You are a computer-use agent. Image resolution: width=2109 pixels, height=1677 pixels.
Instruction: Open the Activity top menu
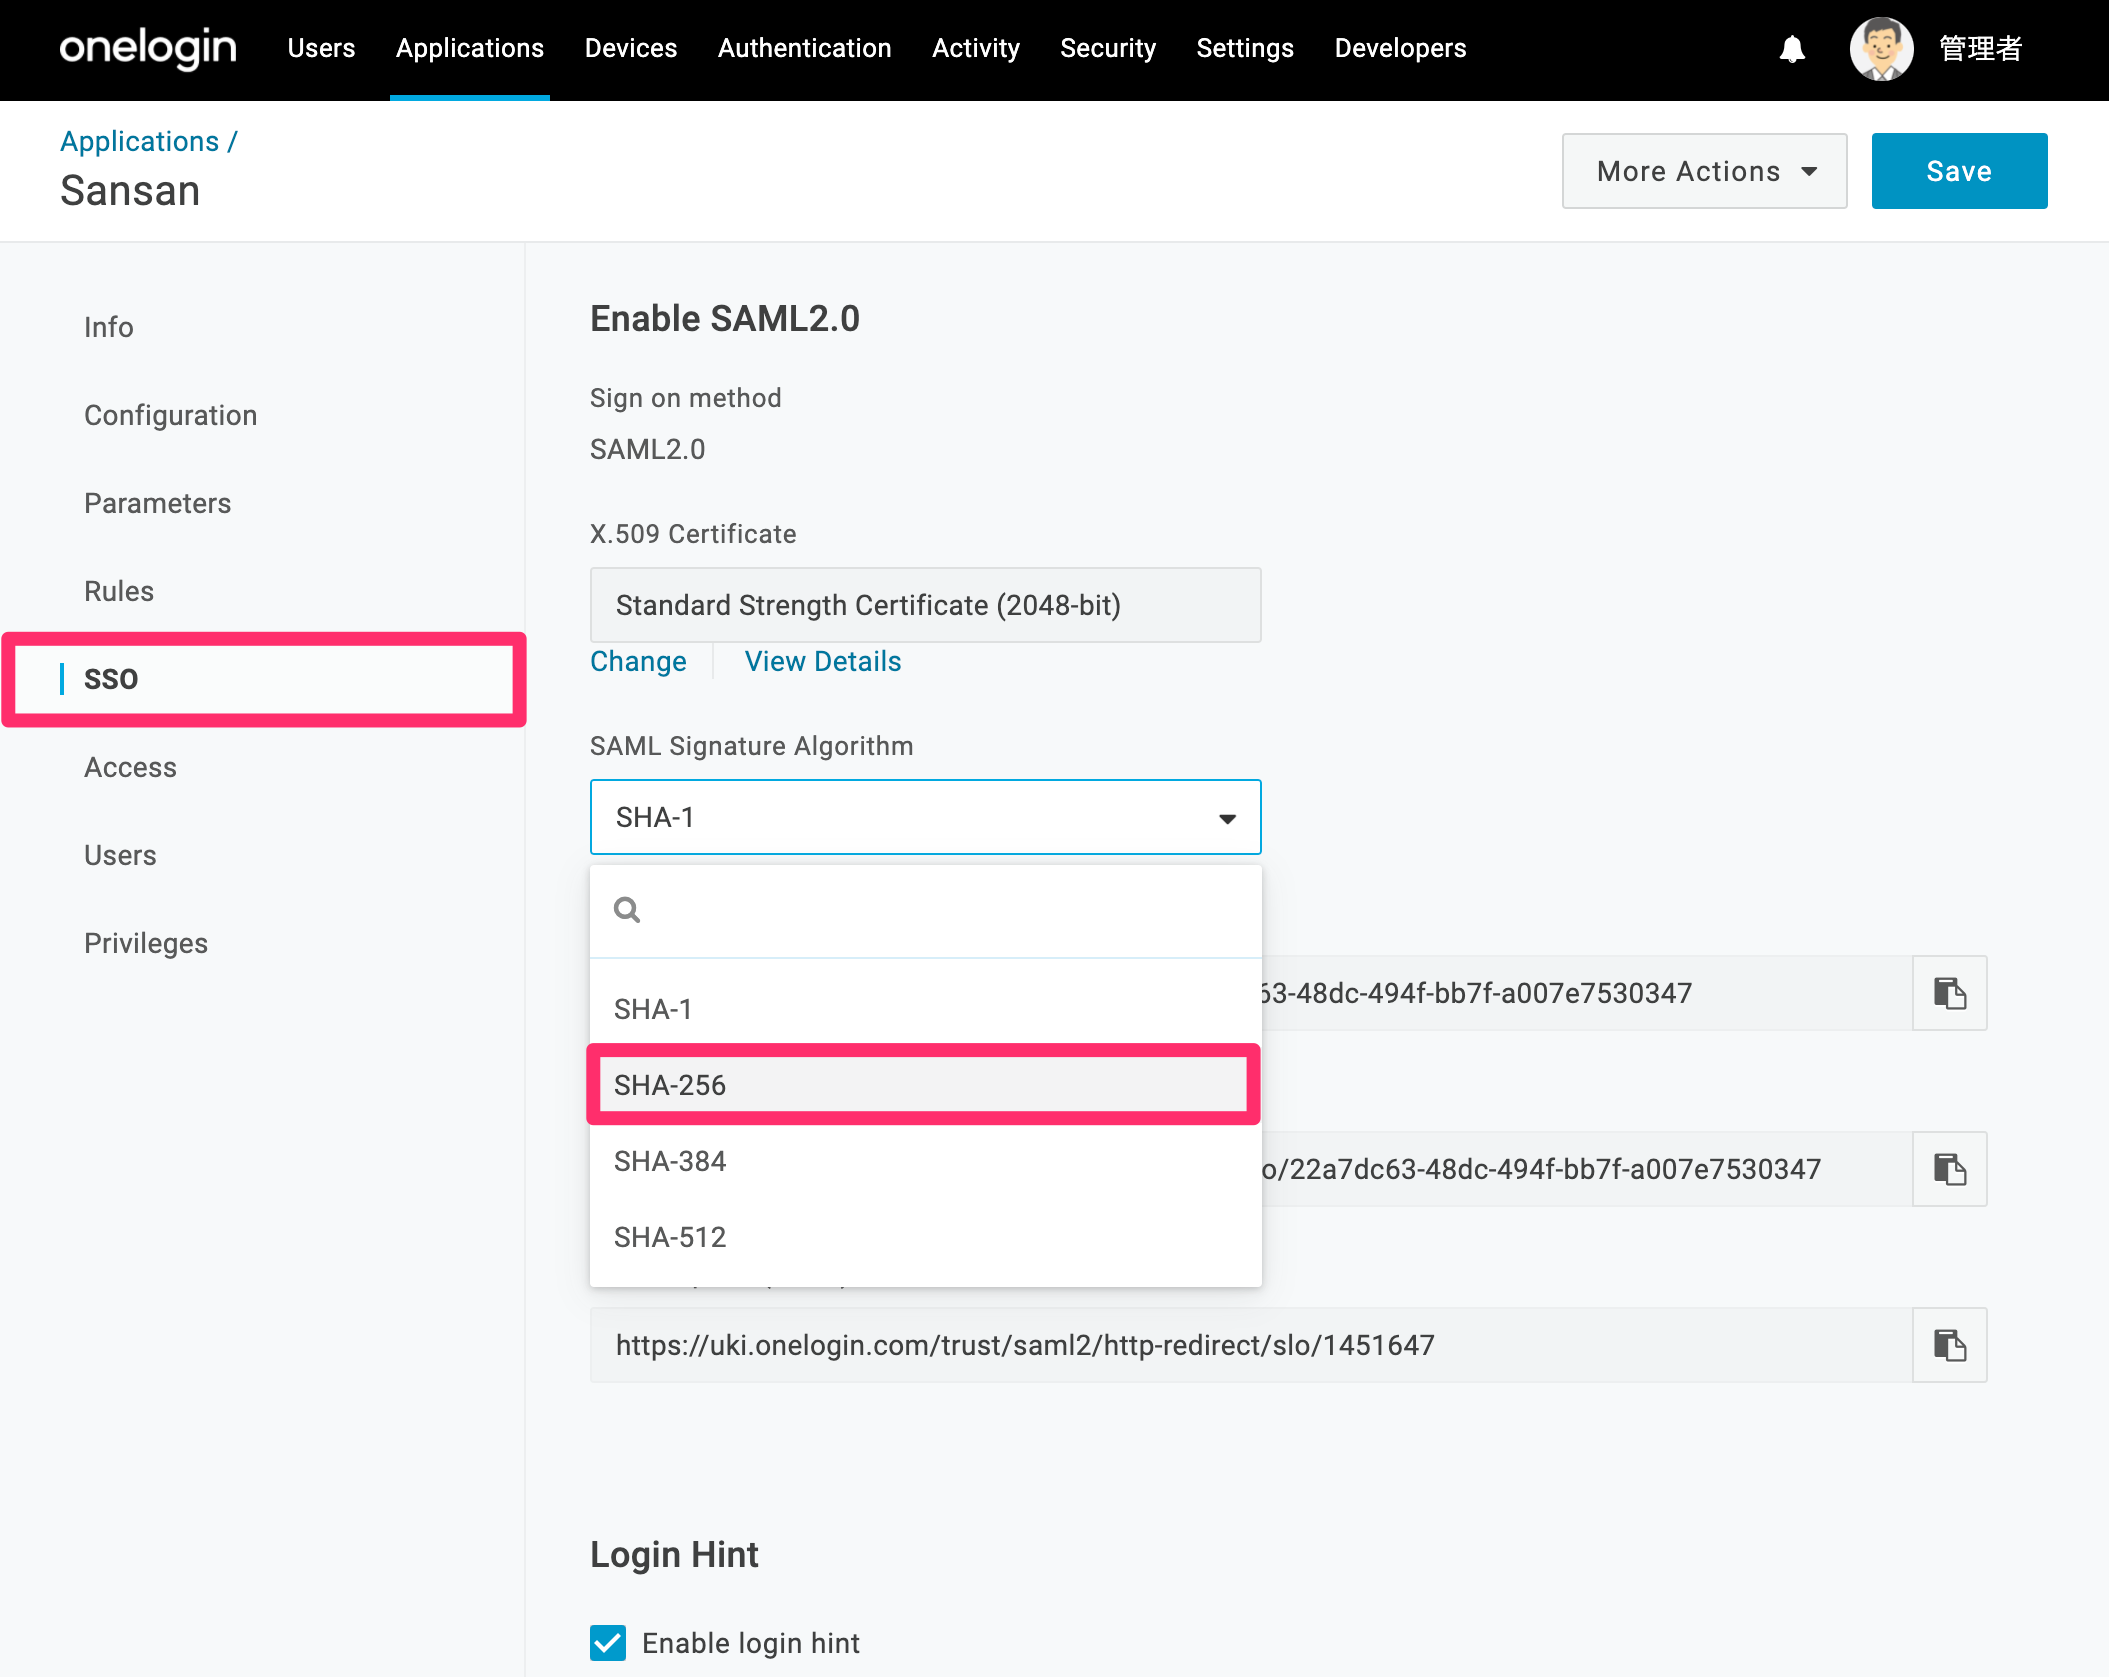pos(976,48)
